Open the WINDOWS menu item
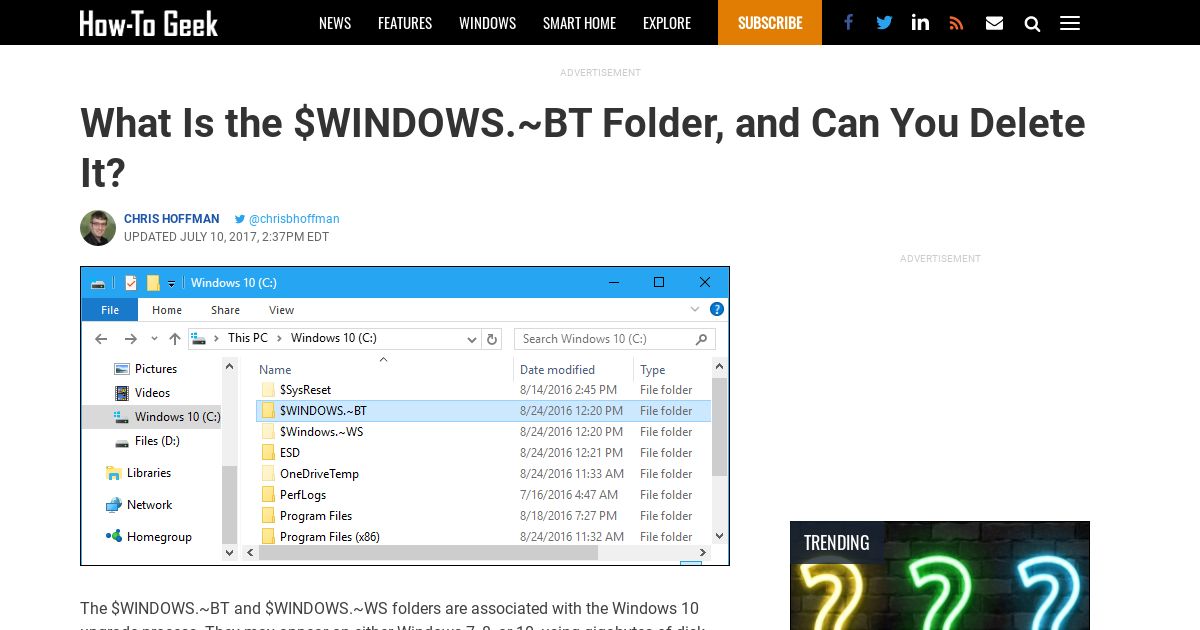1200x630 pixels. 487,23
